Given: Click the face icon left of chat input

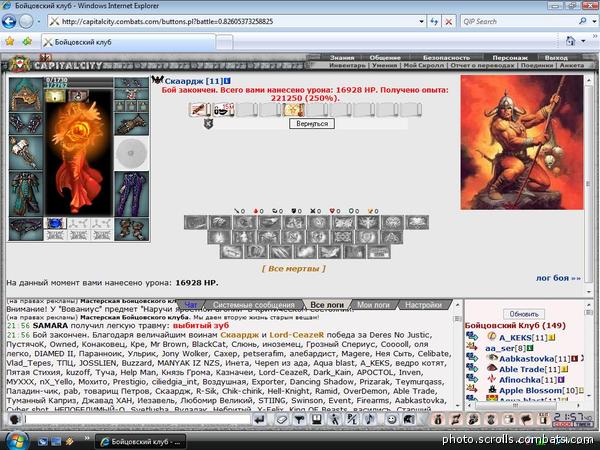Looking at the screenshot, I should [15, 419].
